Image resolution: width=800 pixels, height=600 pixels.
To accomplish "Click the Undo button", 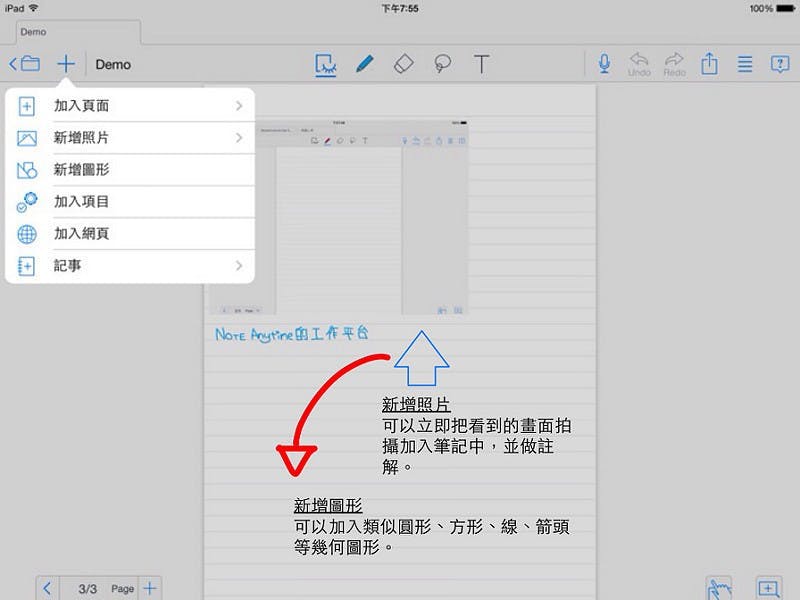I will [639, 64].
